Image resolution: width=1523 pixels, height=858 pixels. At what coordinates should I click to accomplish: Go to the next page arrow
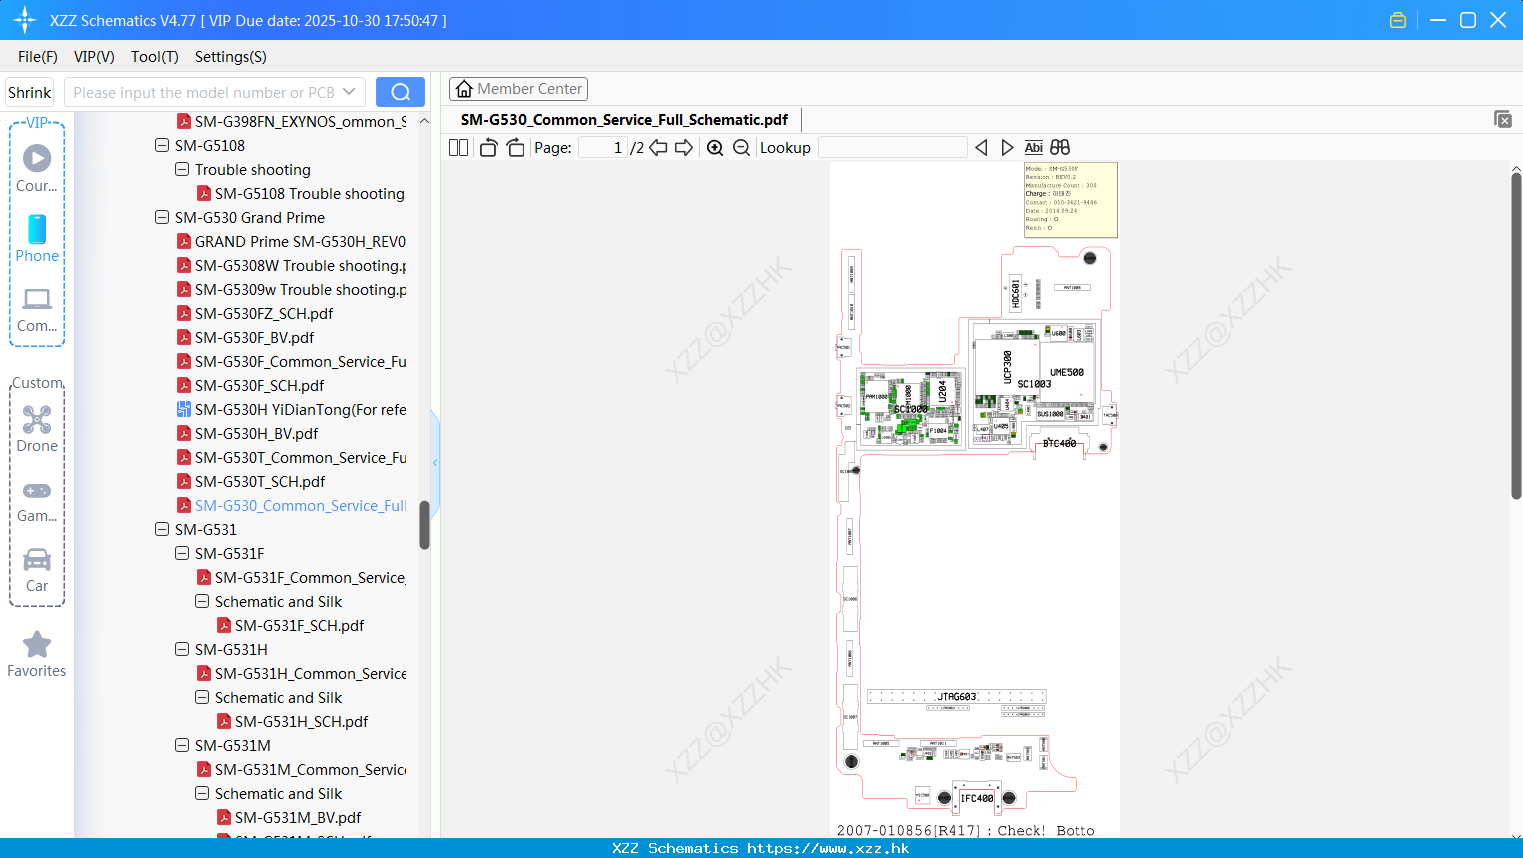[x=684, y=147]
